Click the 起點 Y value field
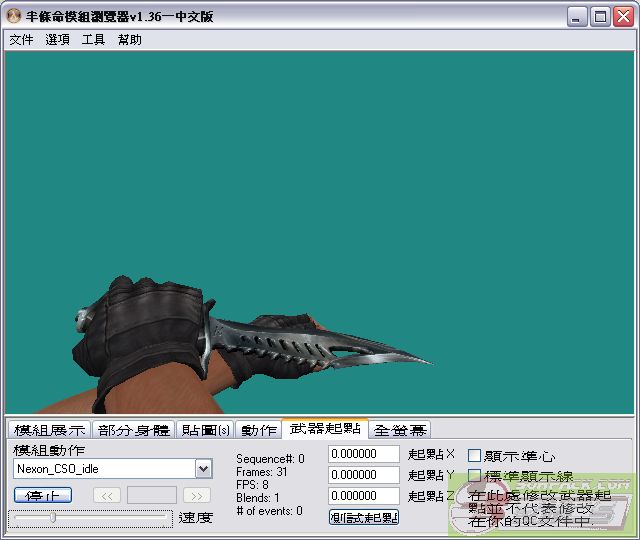This screenshot has height=540, width=640. click(x=364, y=475)
